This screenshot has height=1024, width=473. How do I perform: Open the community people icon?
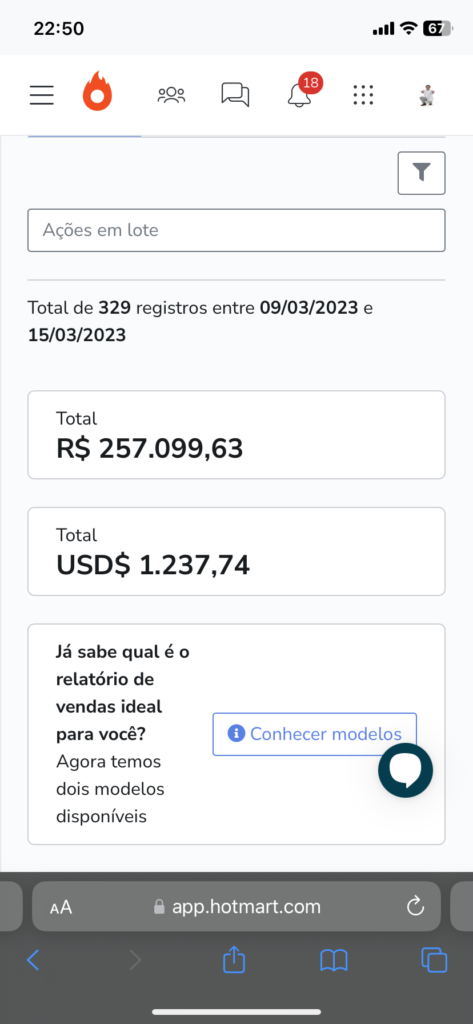171,95
